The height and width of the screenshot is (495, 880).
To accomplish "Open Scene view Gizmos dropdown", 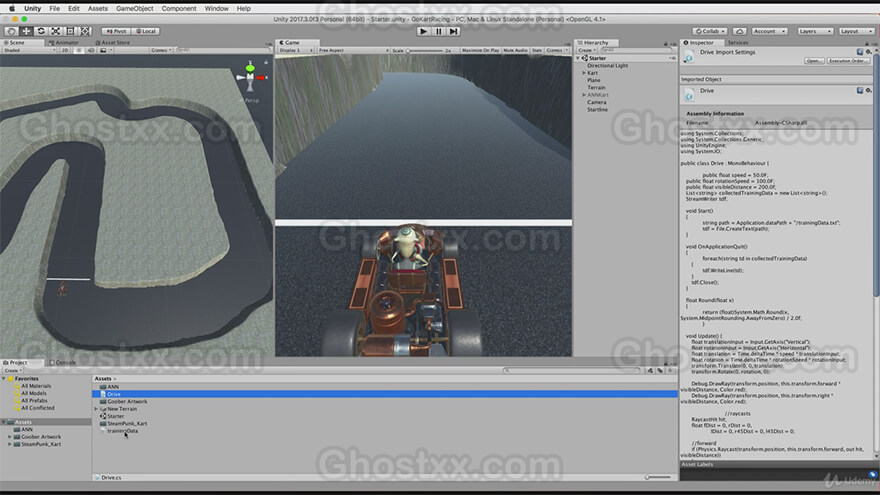I will 162,50.
